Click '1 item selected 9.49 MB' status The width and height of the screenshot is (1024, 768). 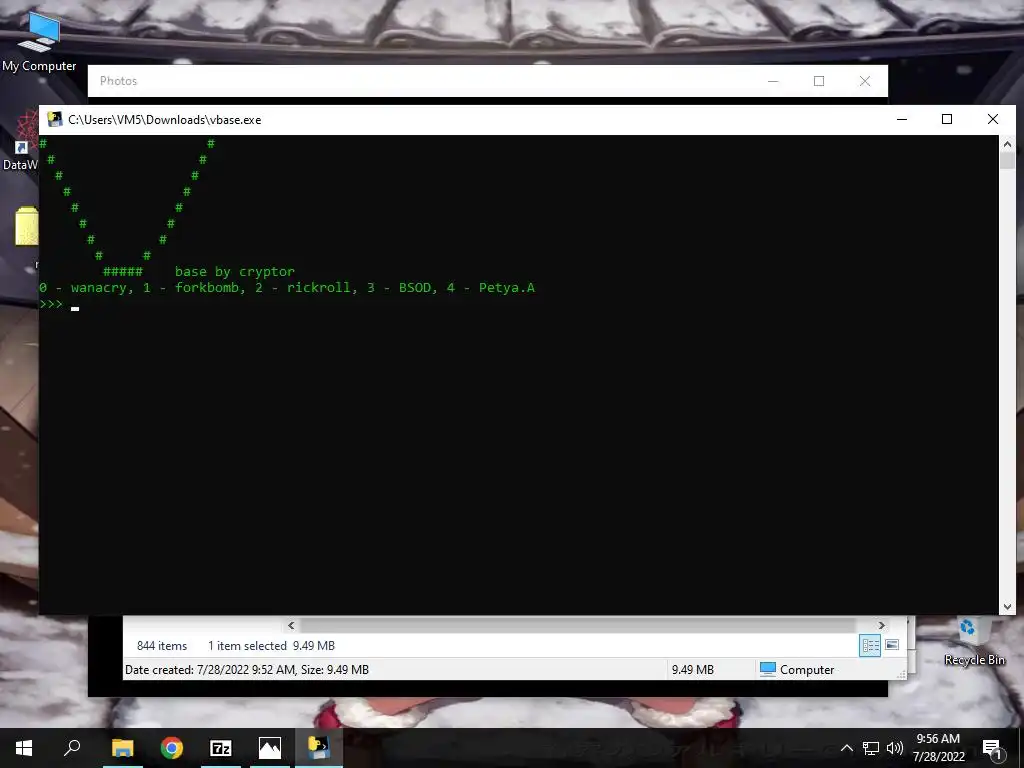tap(271, 646)
